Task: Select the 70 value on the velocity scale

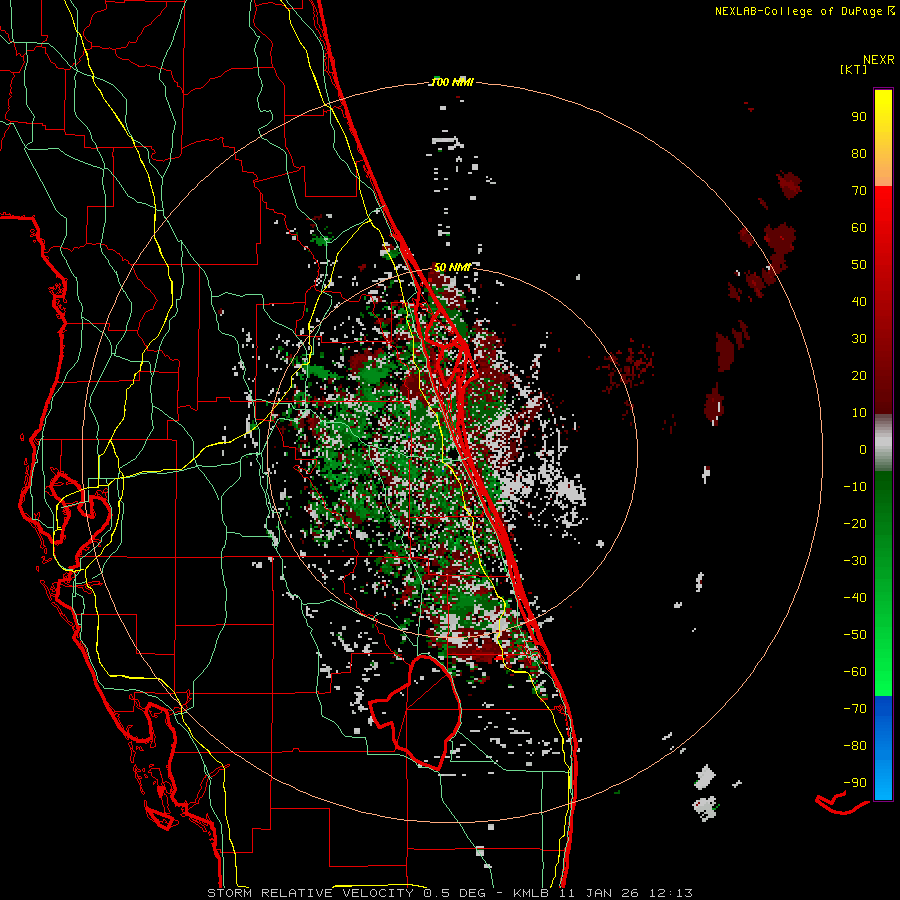Action: pos(859,191)
